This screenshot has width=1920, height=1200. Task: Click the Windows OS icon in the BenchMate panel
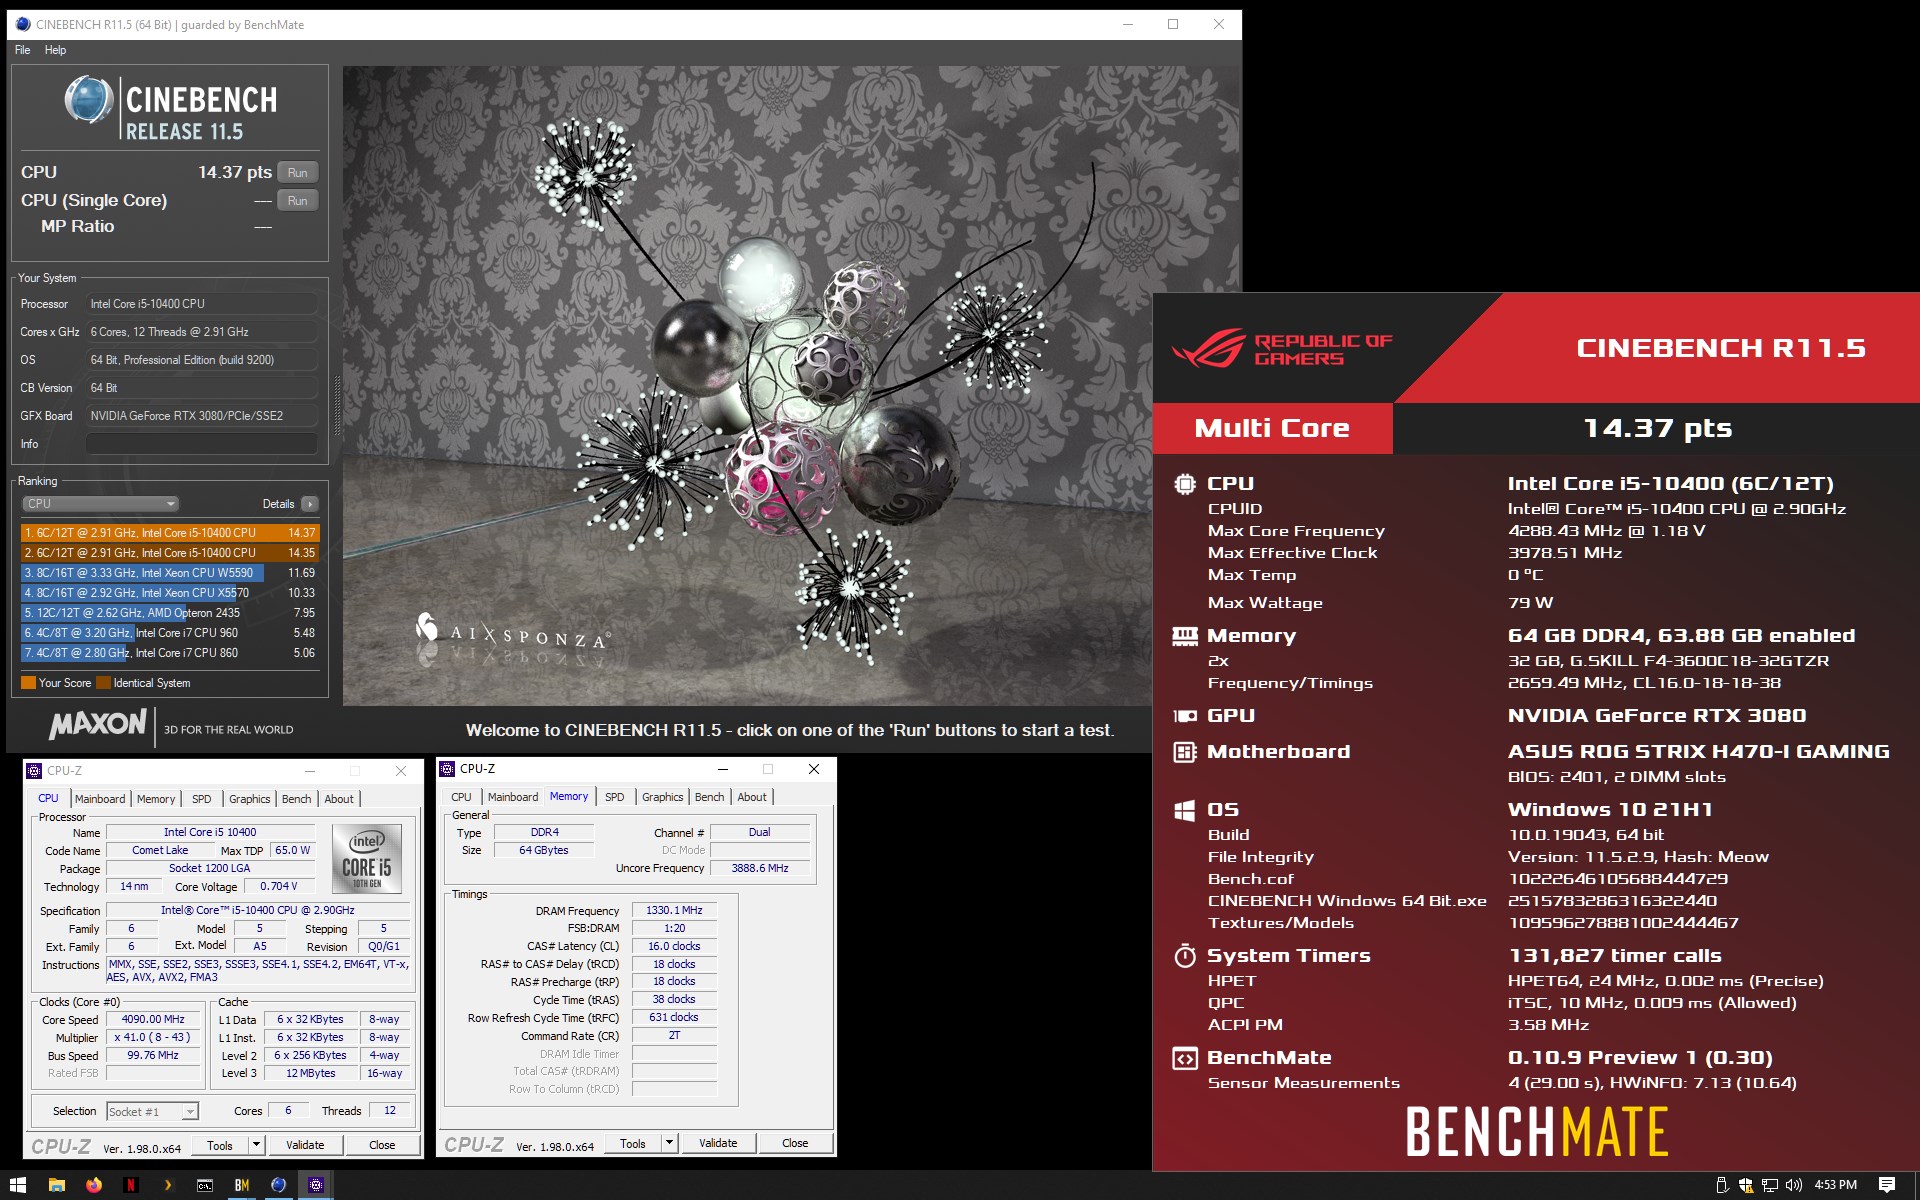pyautogui.click(x=1185, y=810)
